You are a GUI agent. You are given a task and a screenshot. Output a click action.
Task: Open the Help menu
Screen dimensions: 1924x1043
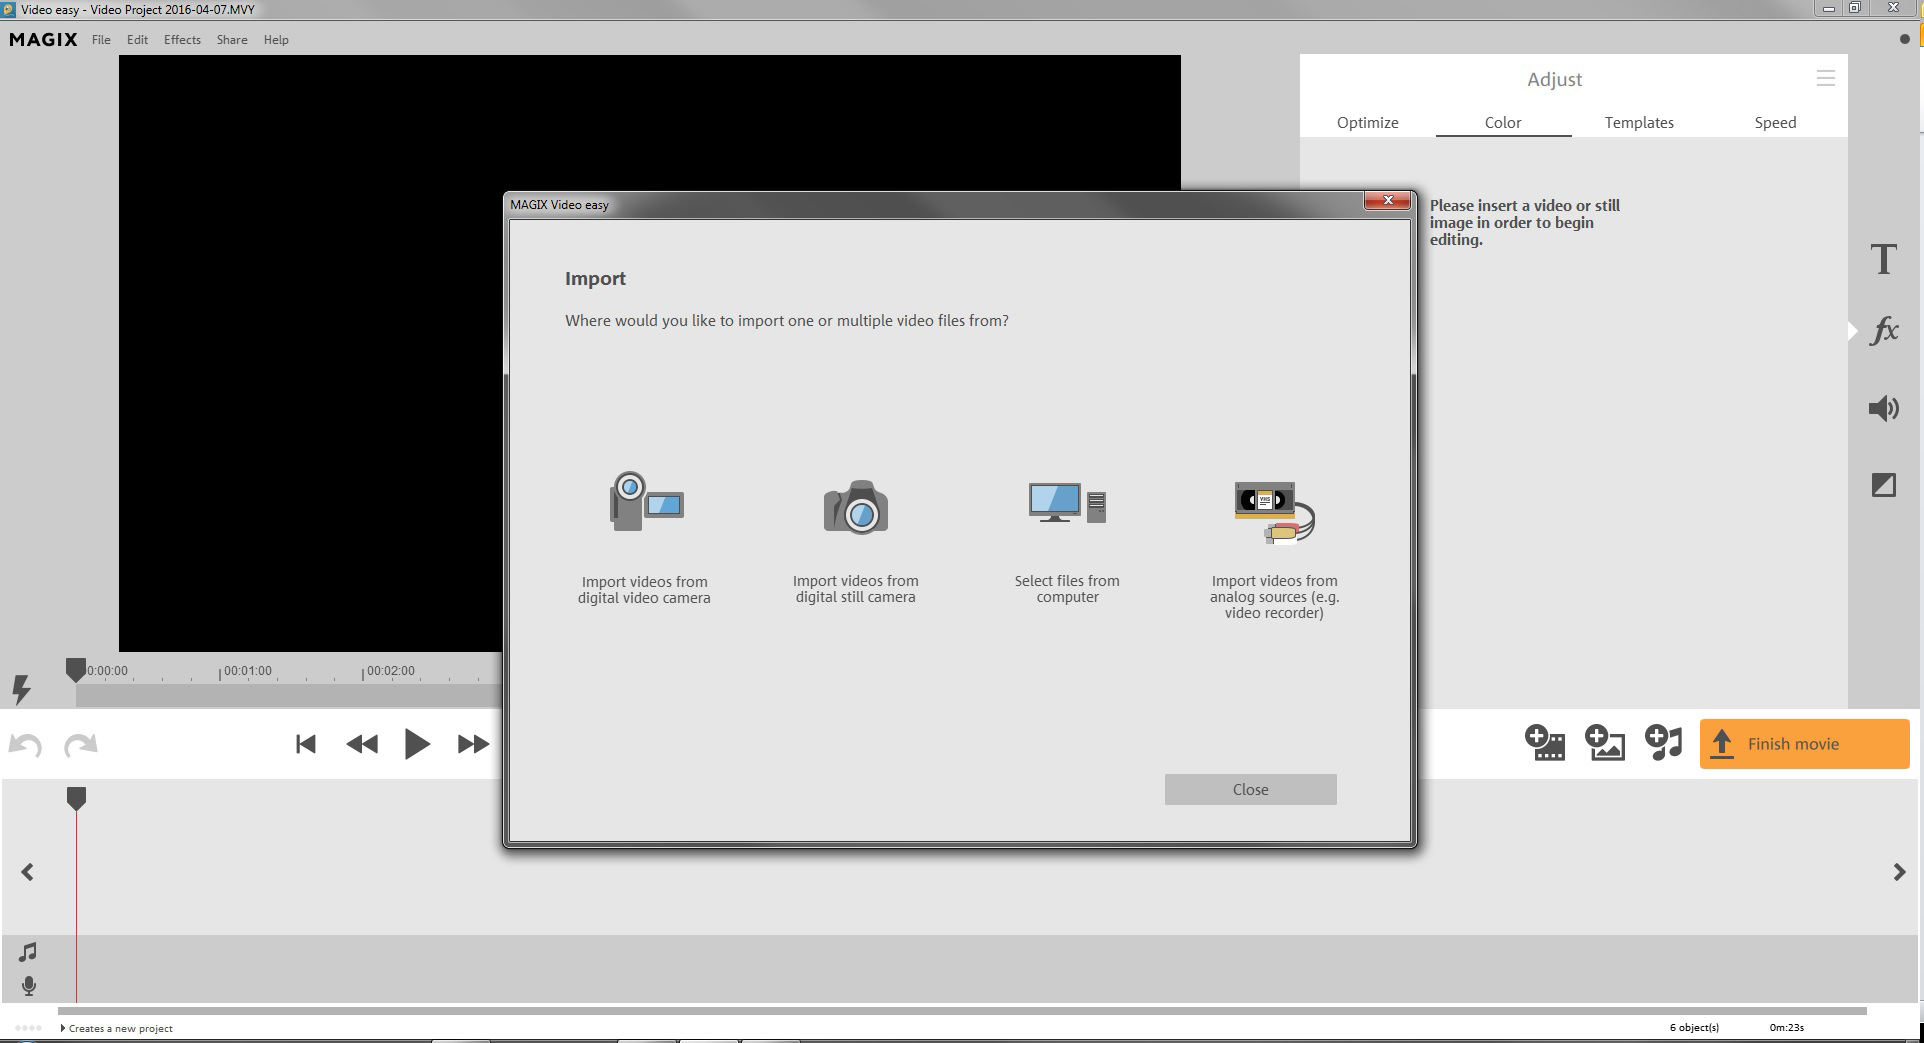pyautogui.click(x=276, y=40)
